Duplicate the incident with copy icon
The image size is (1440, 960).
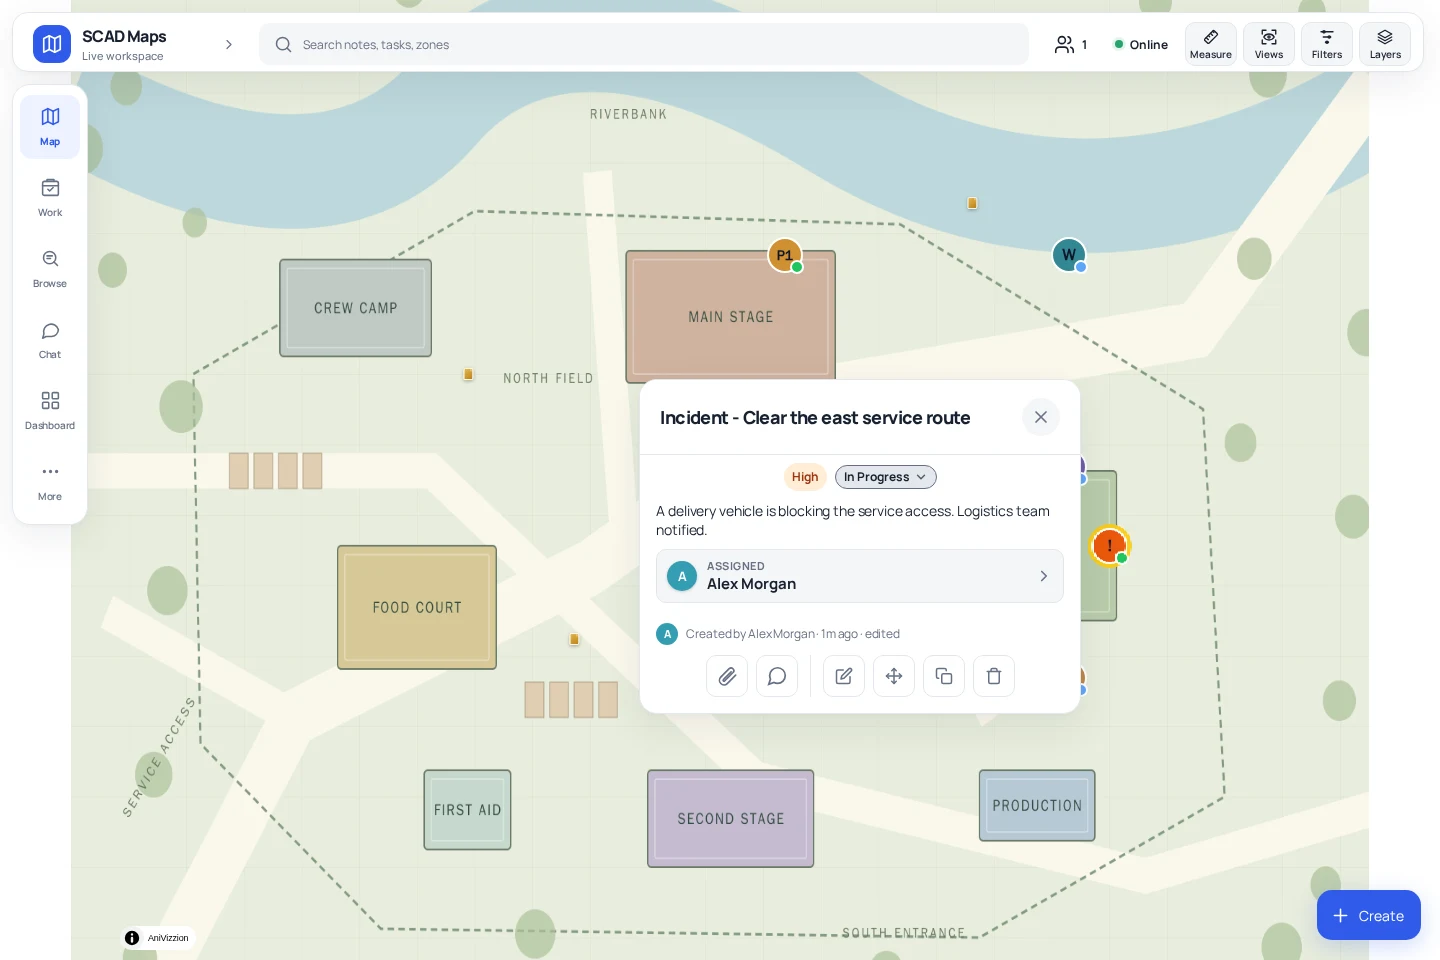click(x=944, y=676)
